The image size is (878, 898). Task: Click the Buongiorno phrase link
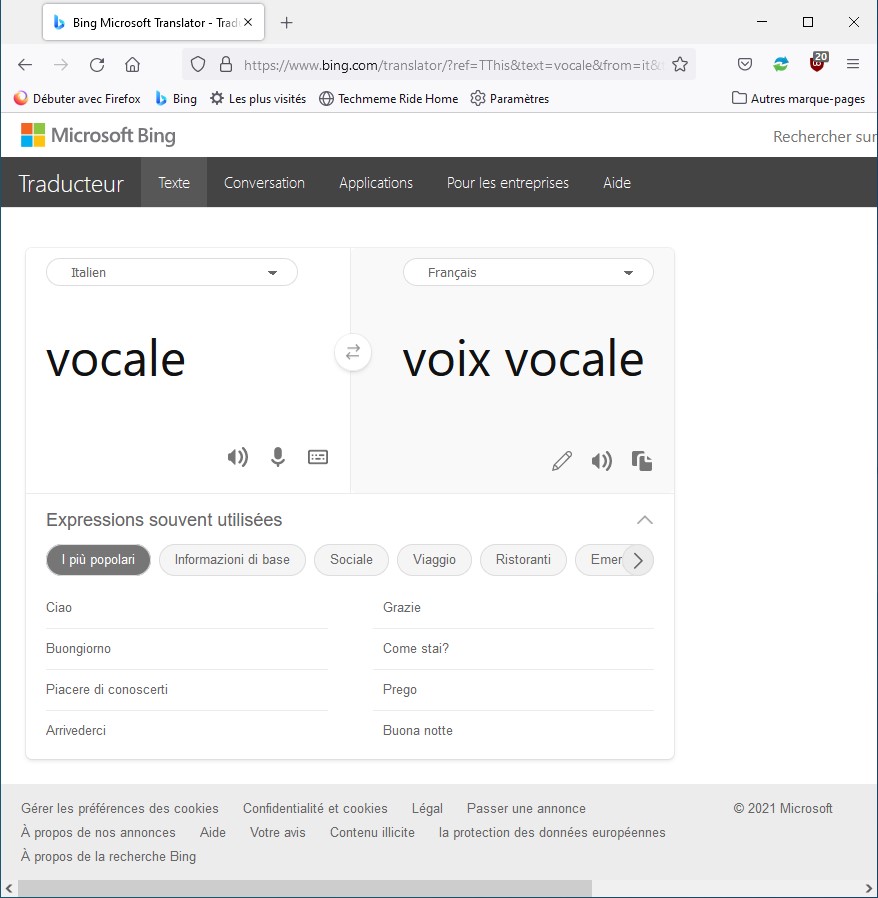click(x=79, y=649)
